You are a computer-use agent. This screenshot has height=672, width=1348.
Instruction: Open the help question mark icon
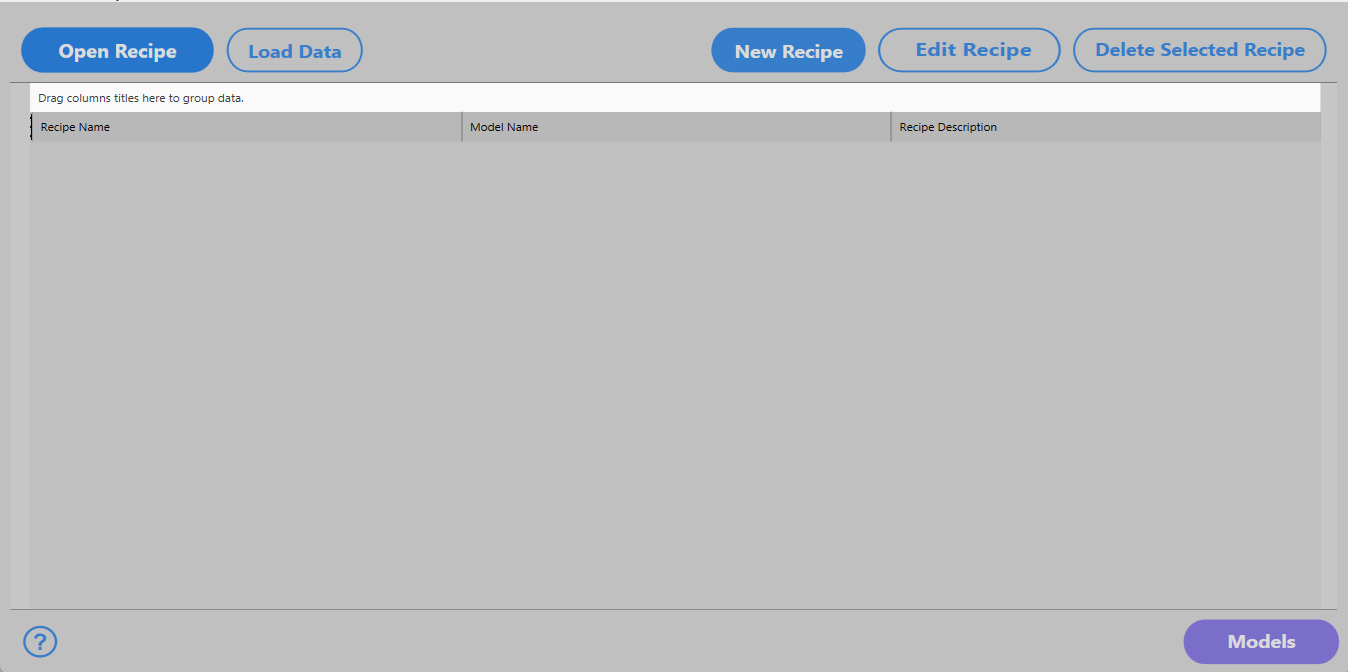point(40,641)
